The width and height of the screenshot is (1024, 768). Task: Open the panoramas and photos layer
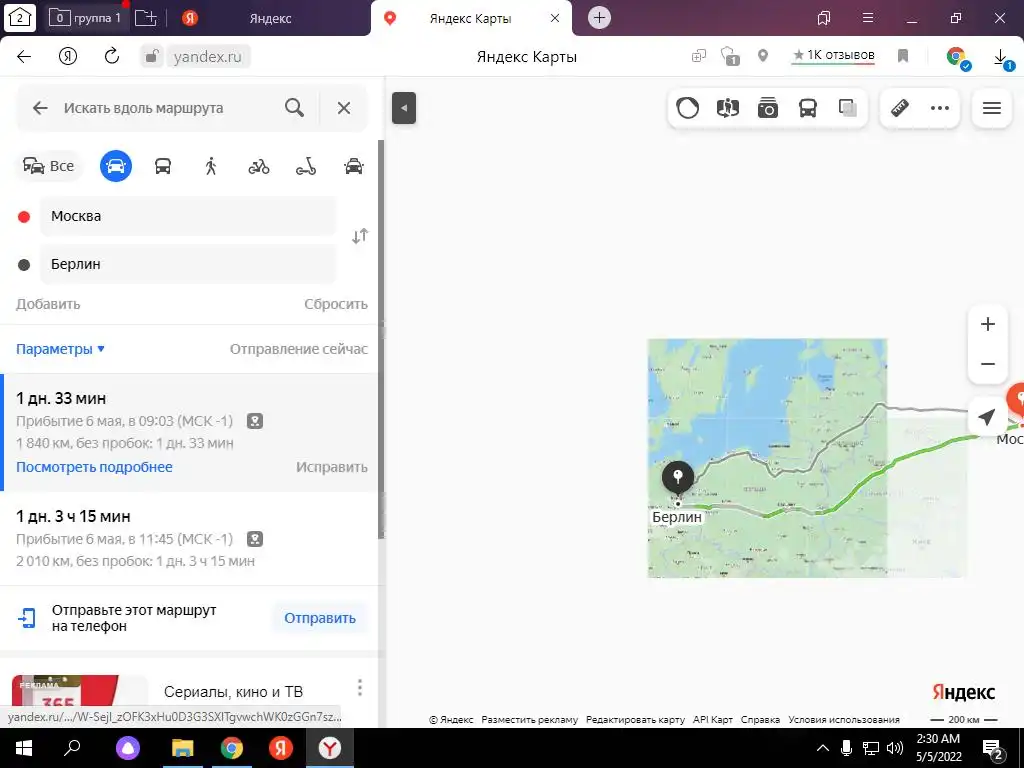(x=767, y=108)
